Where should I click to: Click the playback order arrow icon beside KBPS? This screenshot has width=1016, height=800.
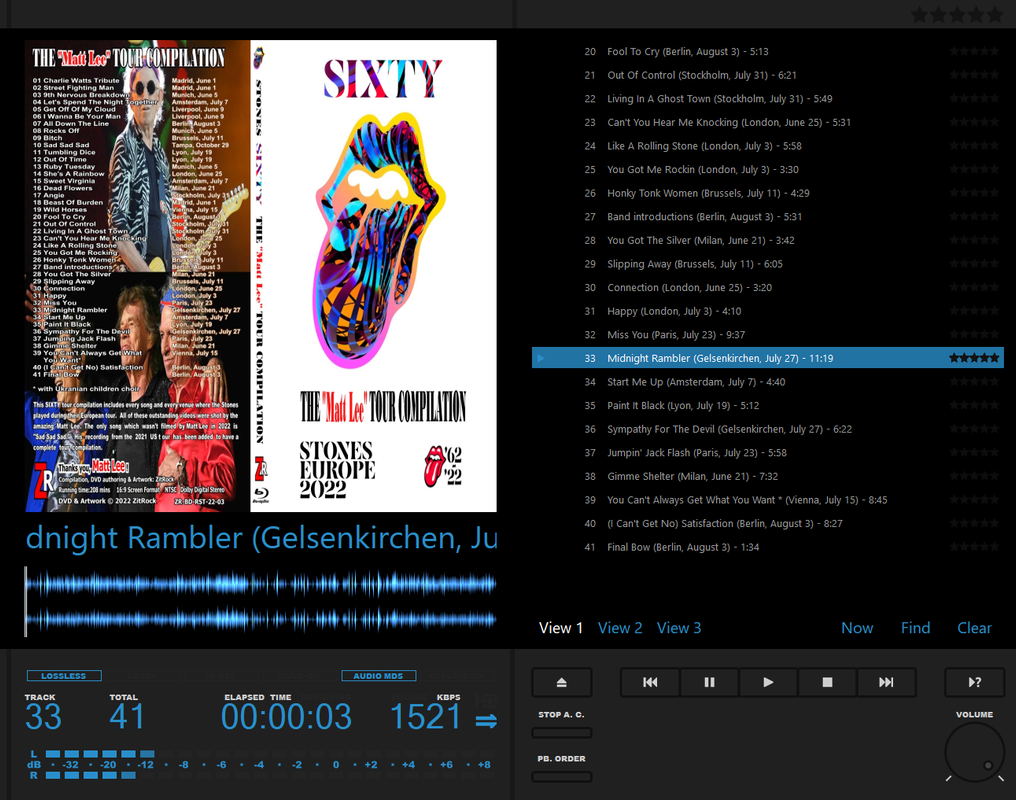(486, 720)
